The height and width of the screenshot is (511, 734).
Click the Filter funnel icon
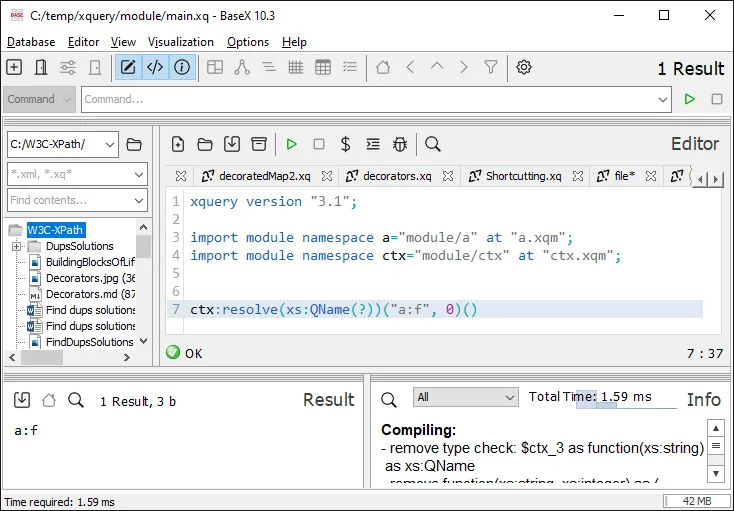pyautogui.click(x=491, y=67)
